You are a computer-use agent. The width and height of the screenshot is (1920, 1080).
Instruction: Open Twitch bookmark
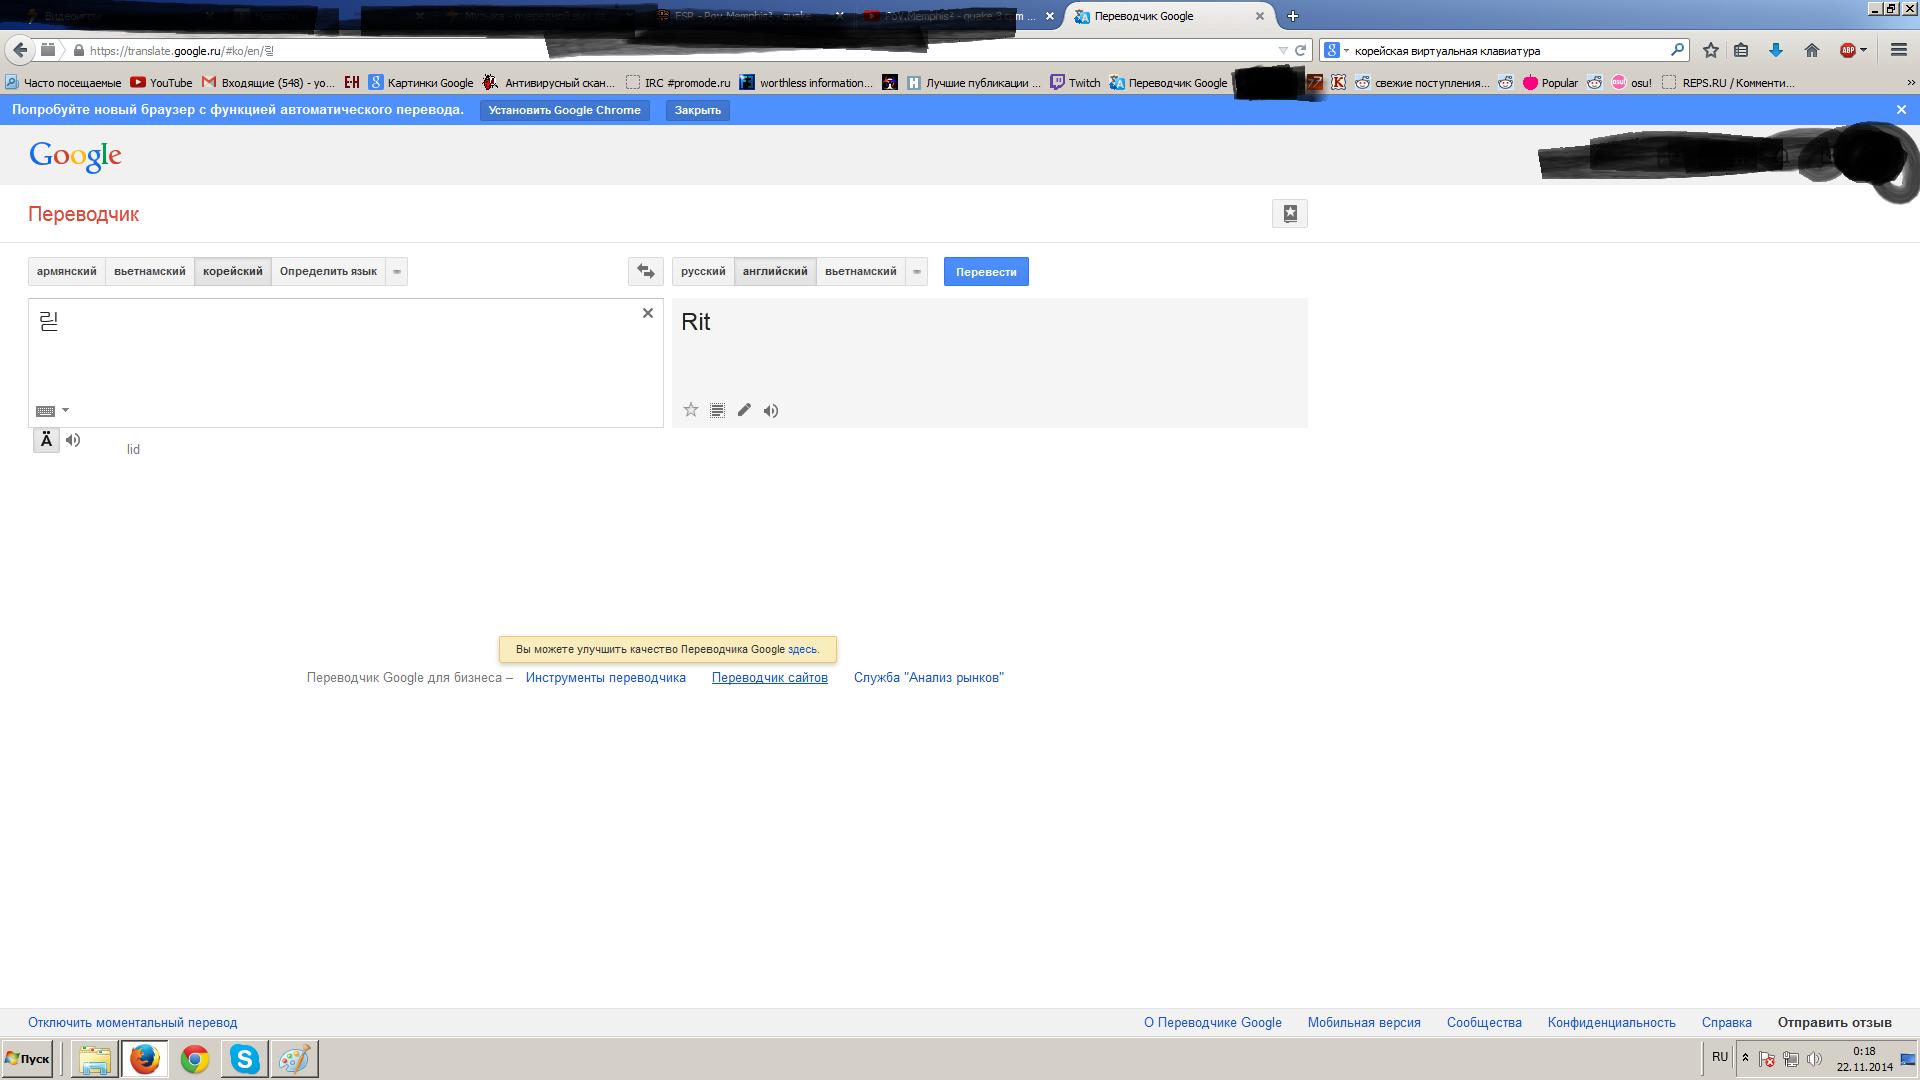tap(1075, 83)
